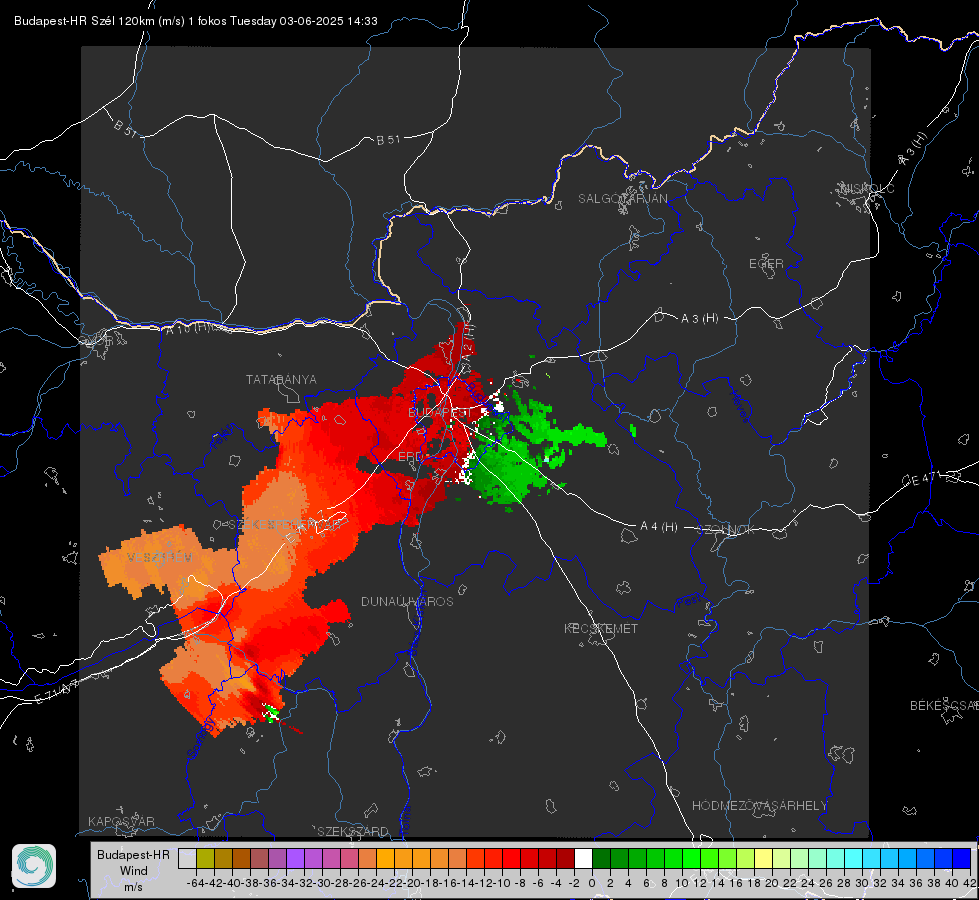Select the Wind label in the legend
979x900 pixels.
click(134, 871)
